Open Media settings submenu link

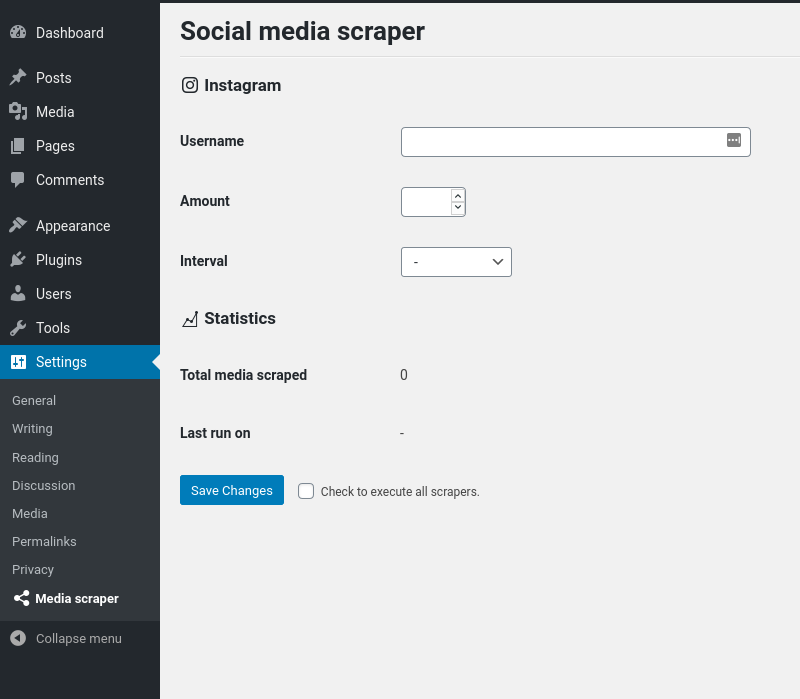(x=30, y=513)
